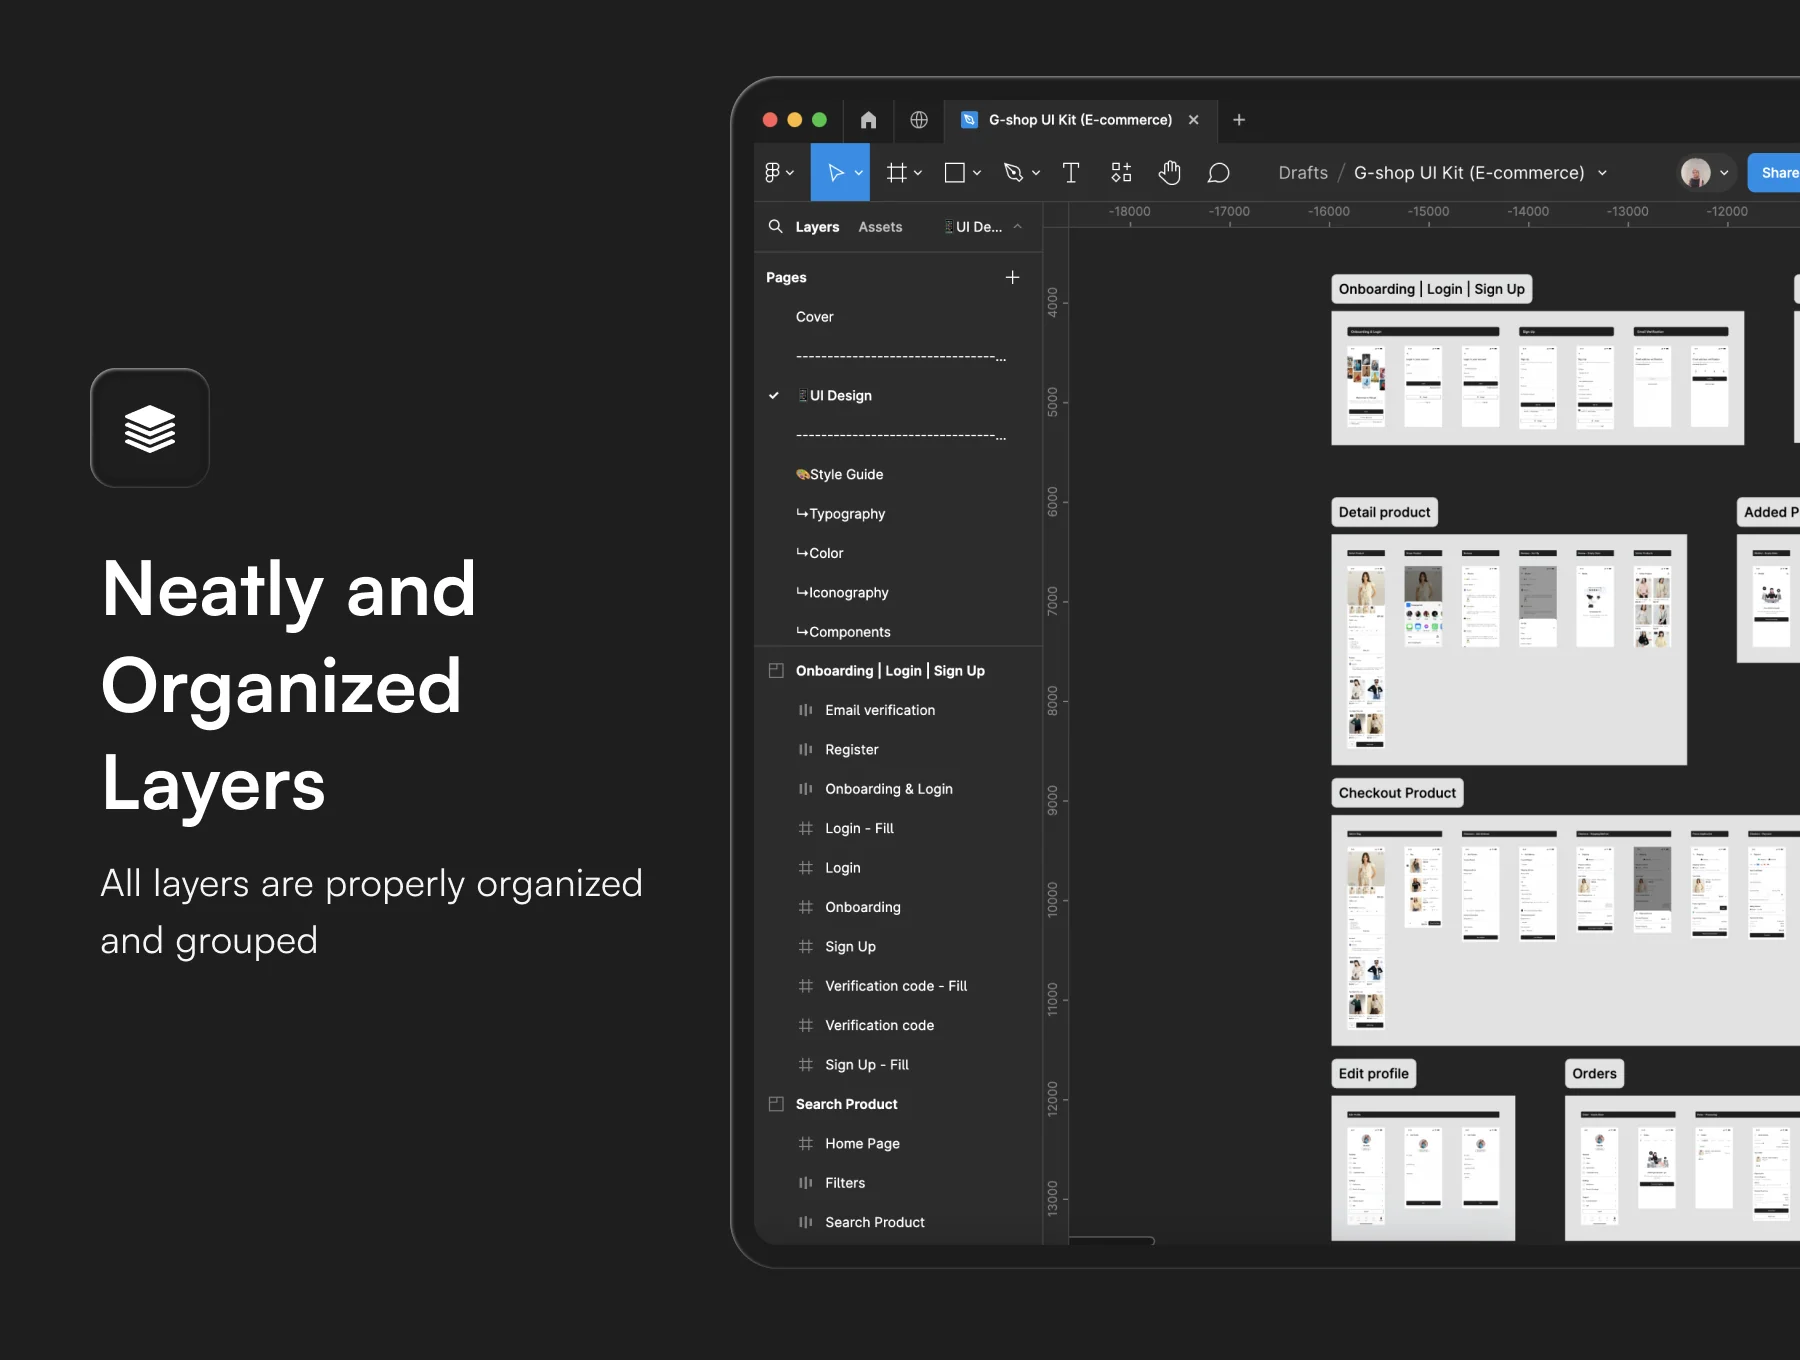This screenshot has height=1360, width=1800.
Task: Open the Figma main menu icon
Action: (x=772, y=173)
